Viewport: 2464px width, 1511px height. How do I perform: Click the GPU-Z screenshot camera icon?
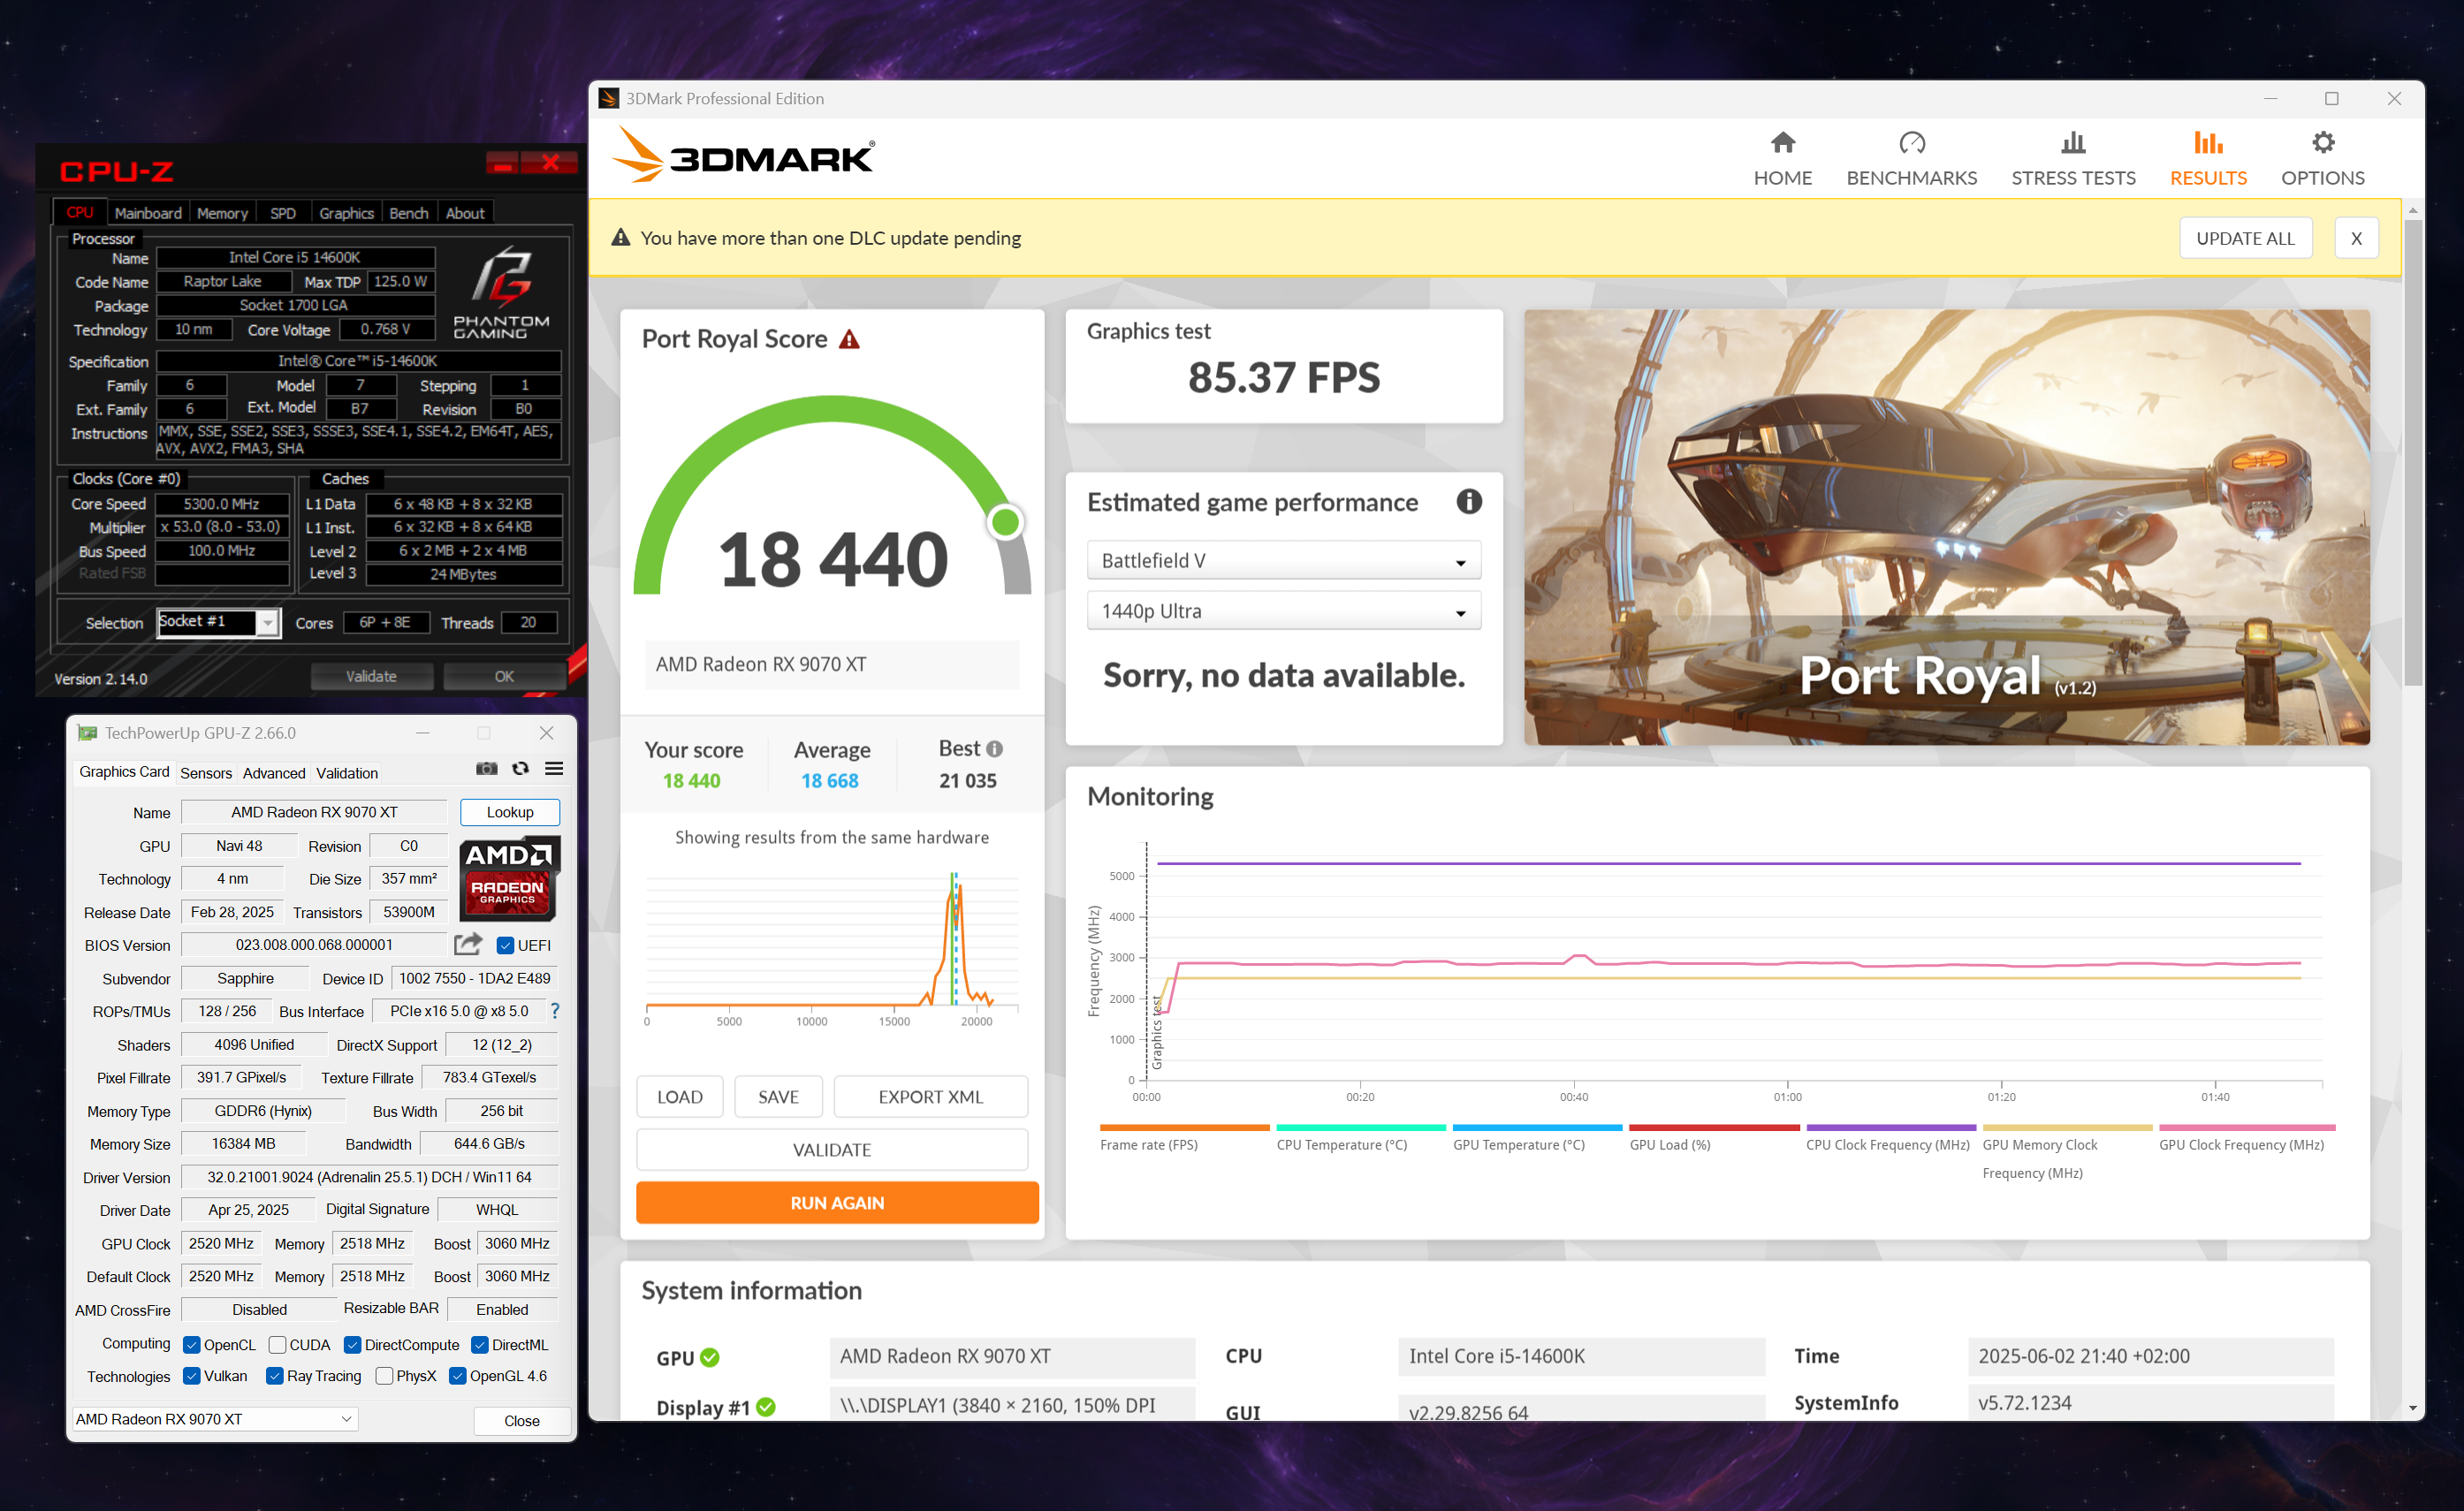[x=486, y=768]
